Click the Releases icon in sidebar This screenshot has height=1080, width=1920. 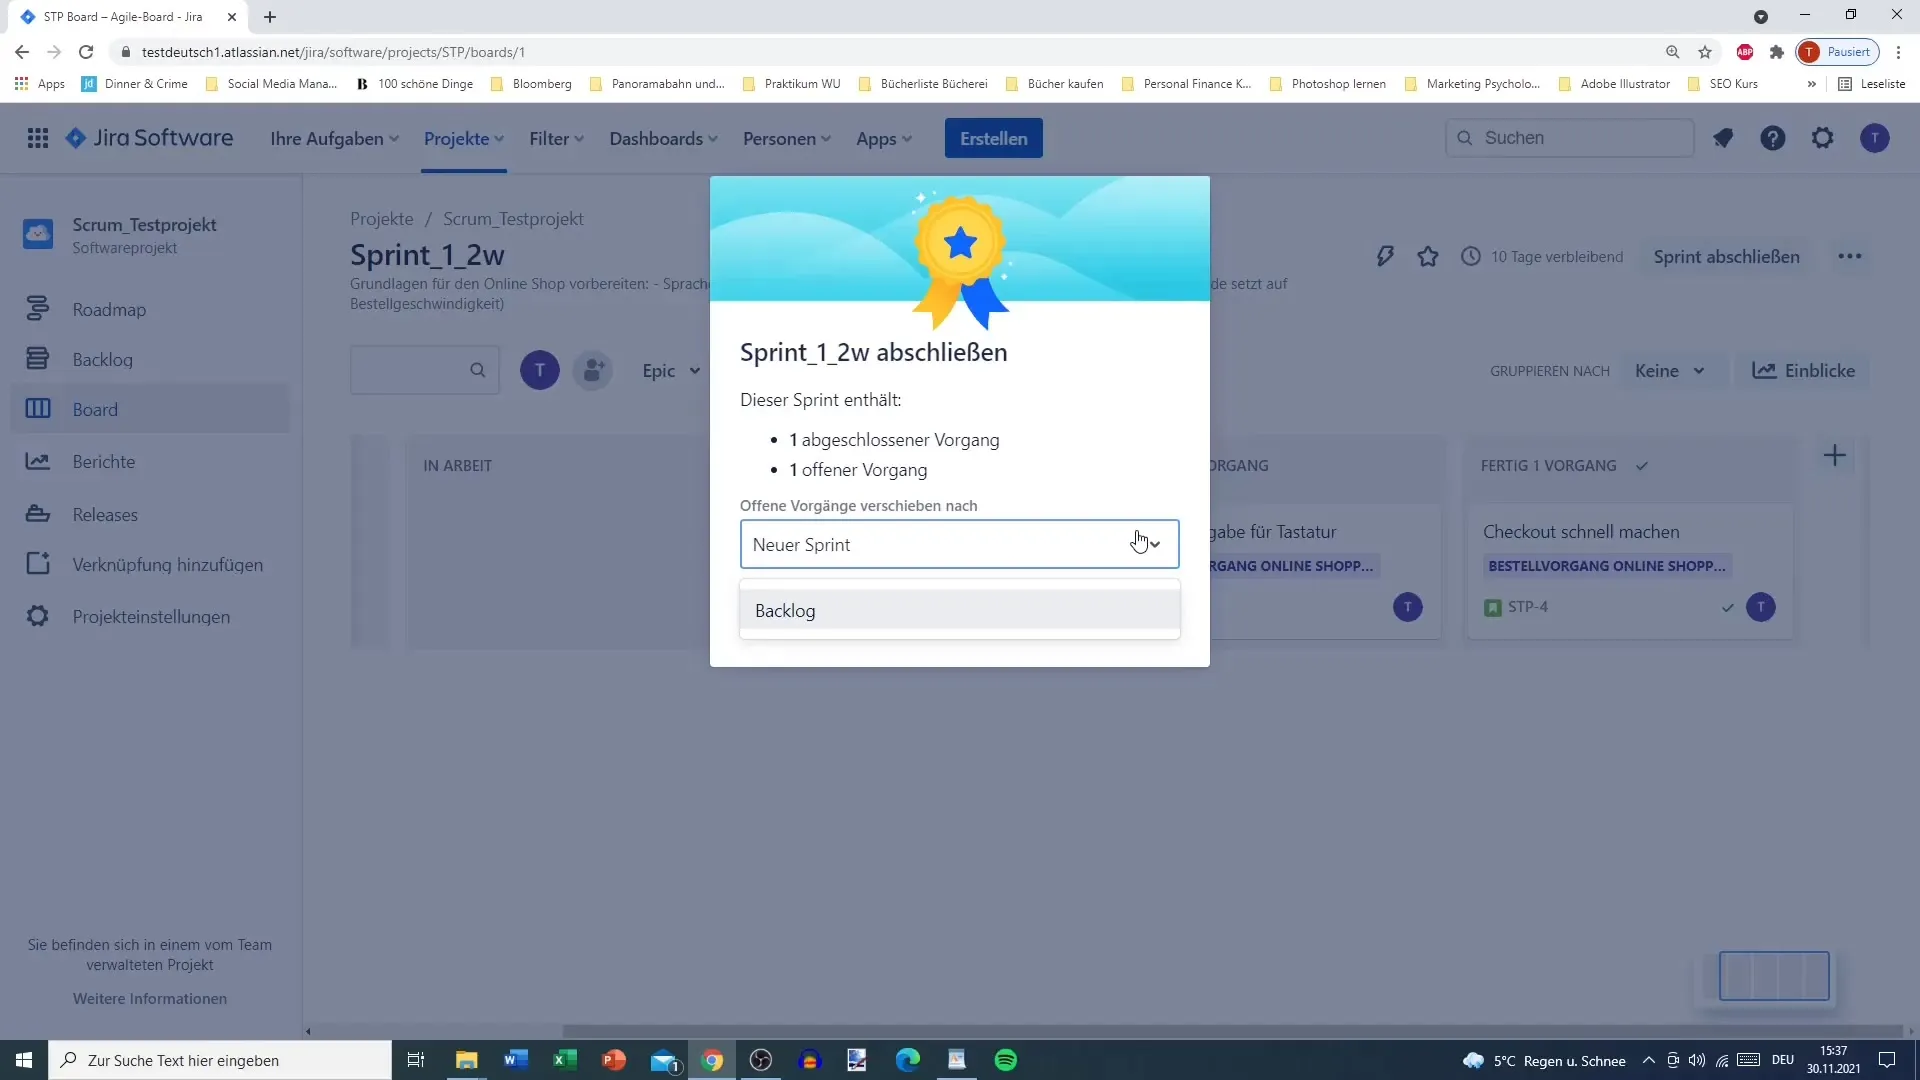38,513
